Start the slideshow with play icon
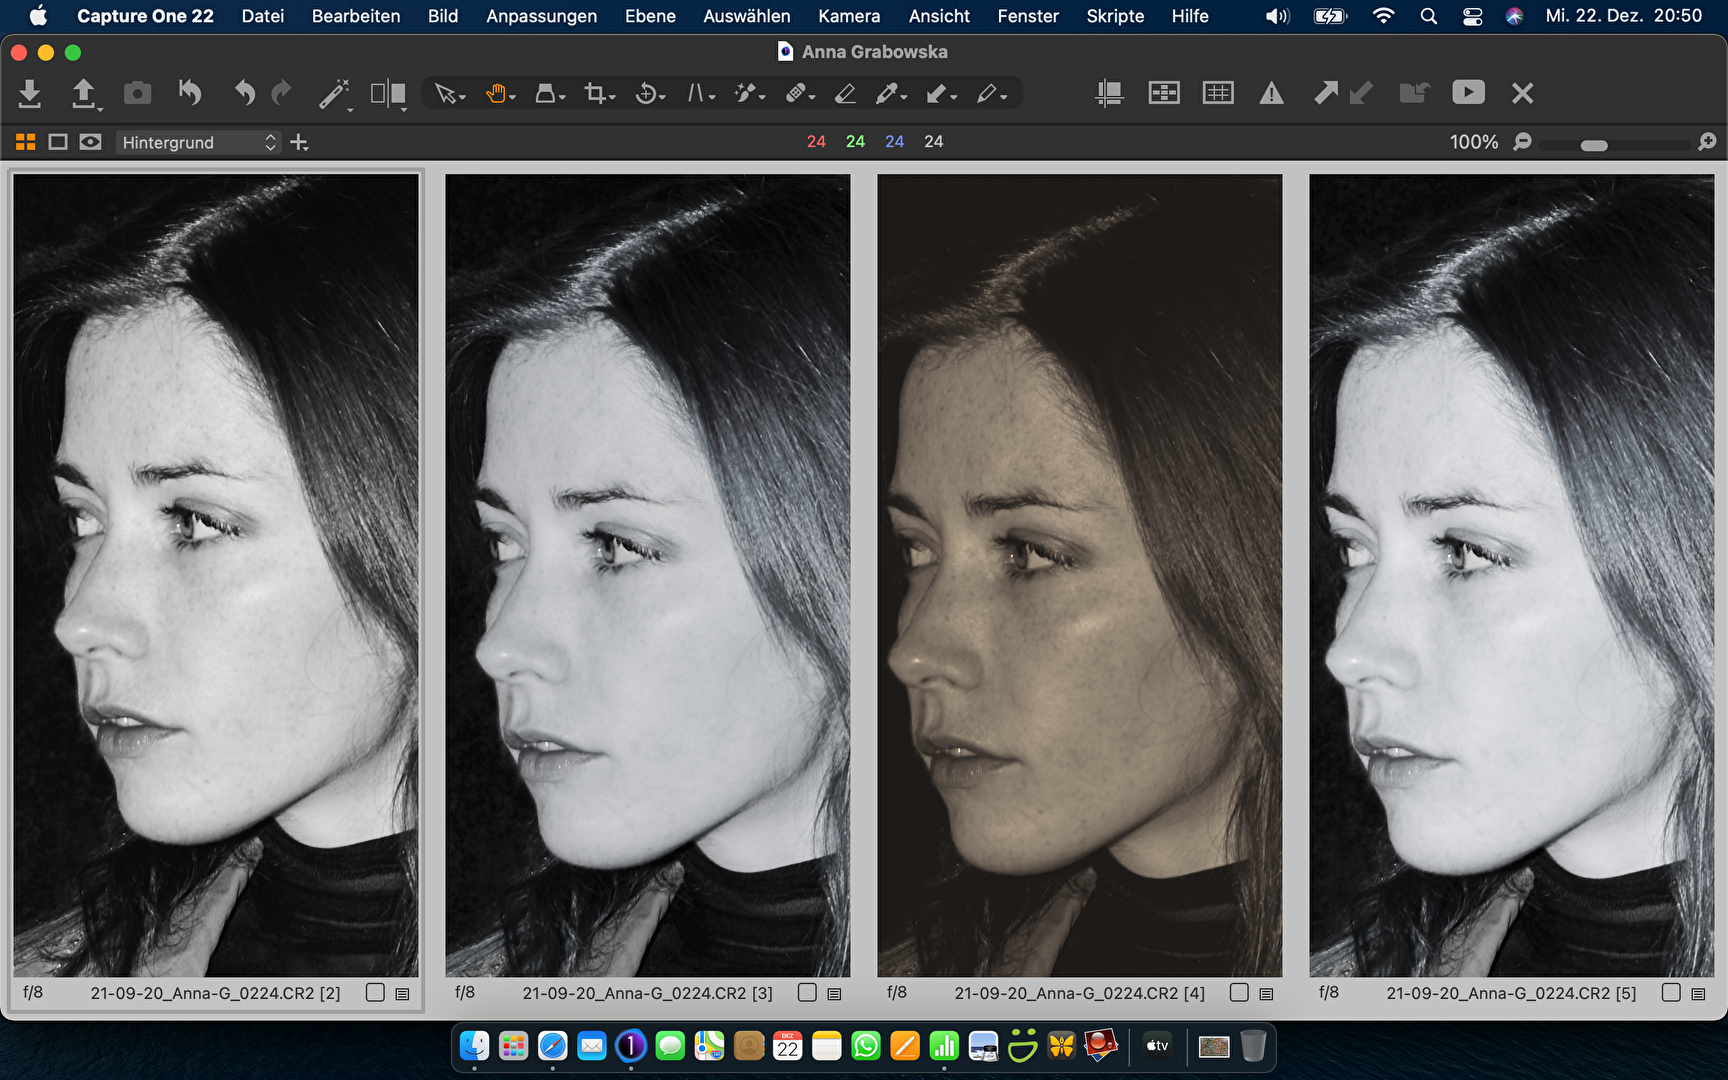Screen dimensions: 1728x1080 (1468, 92)
